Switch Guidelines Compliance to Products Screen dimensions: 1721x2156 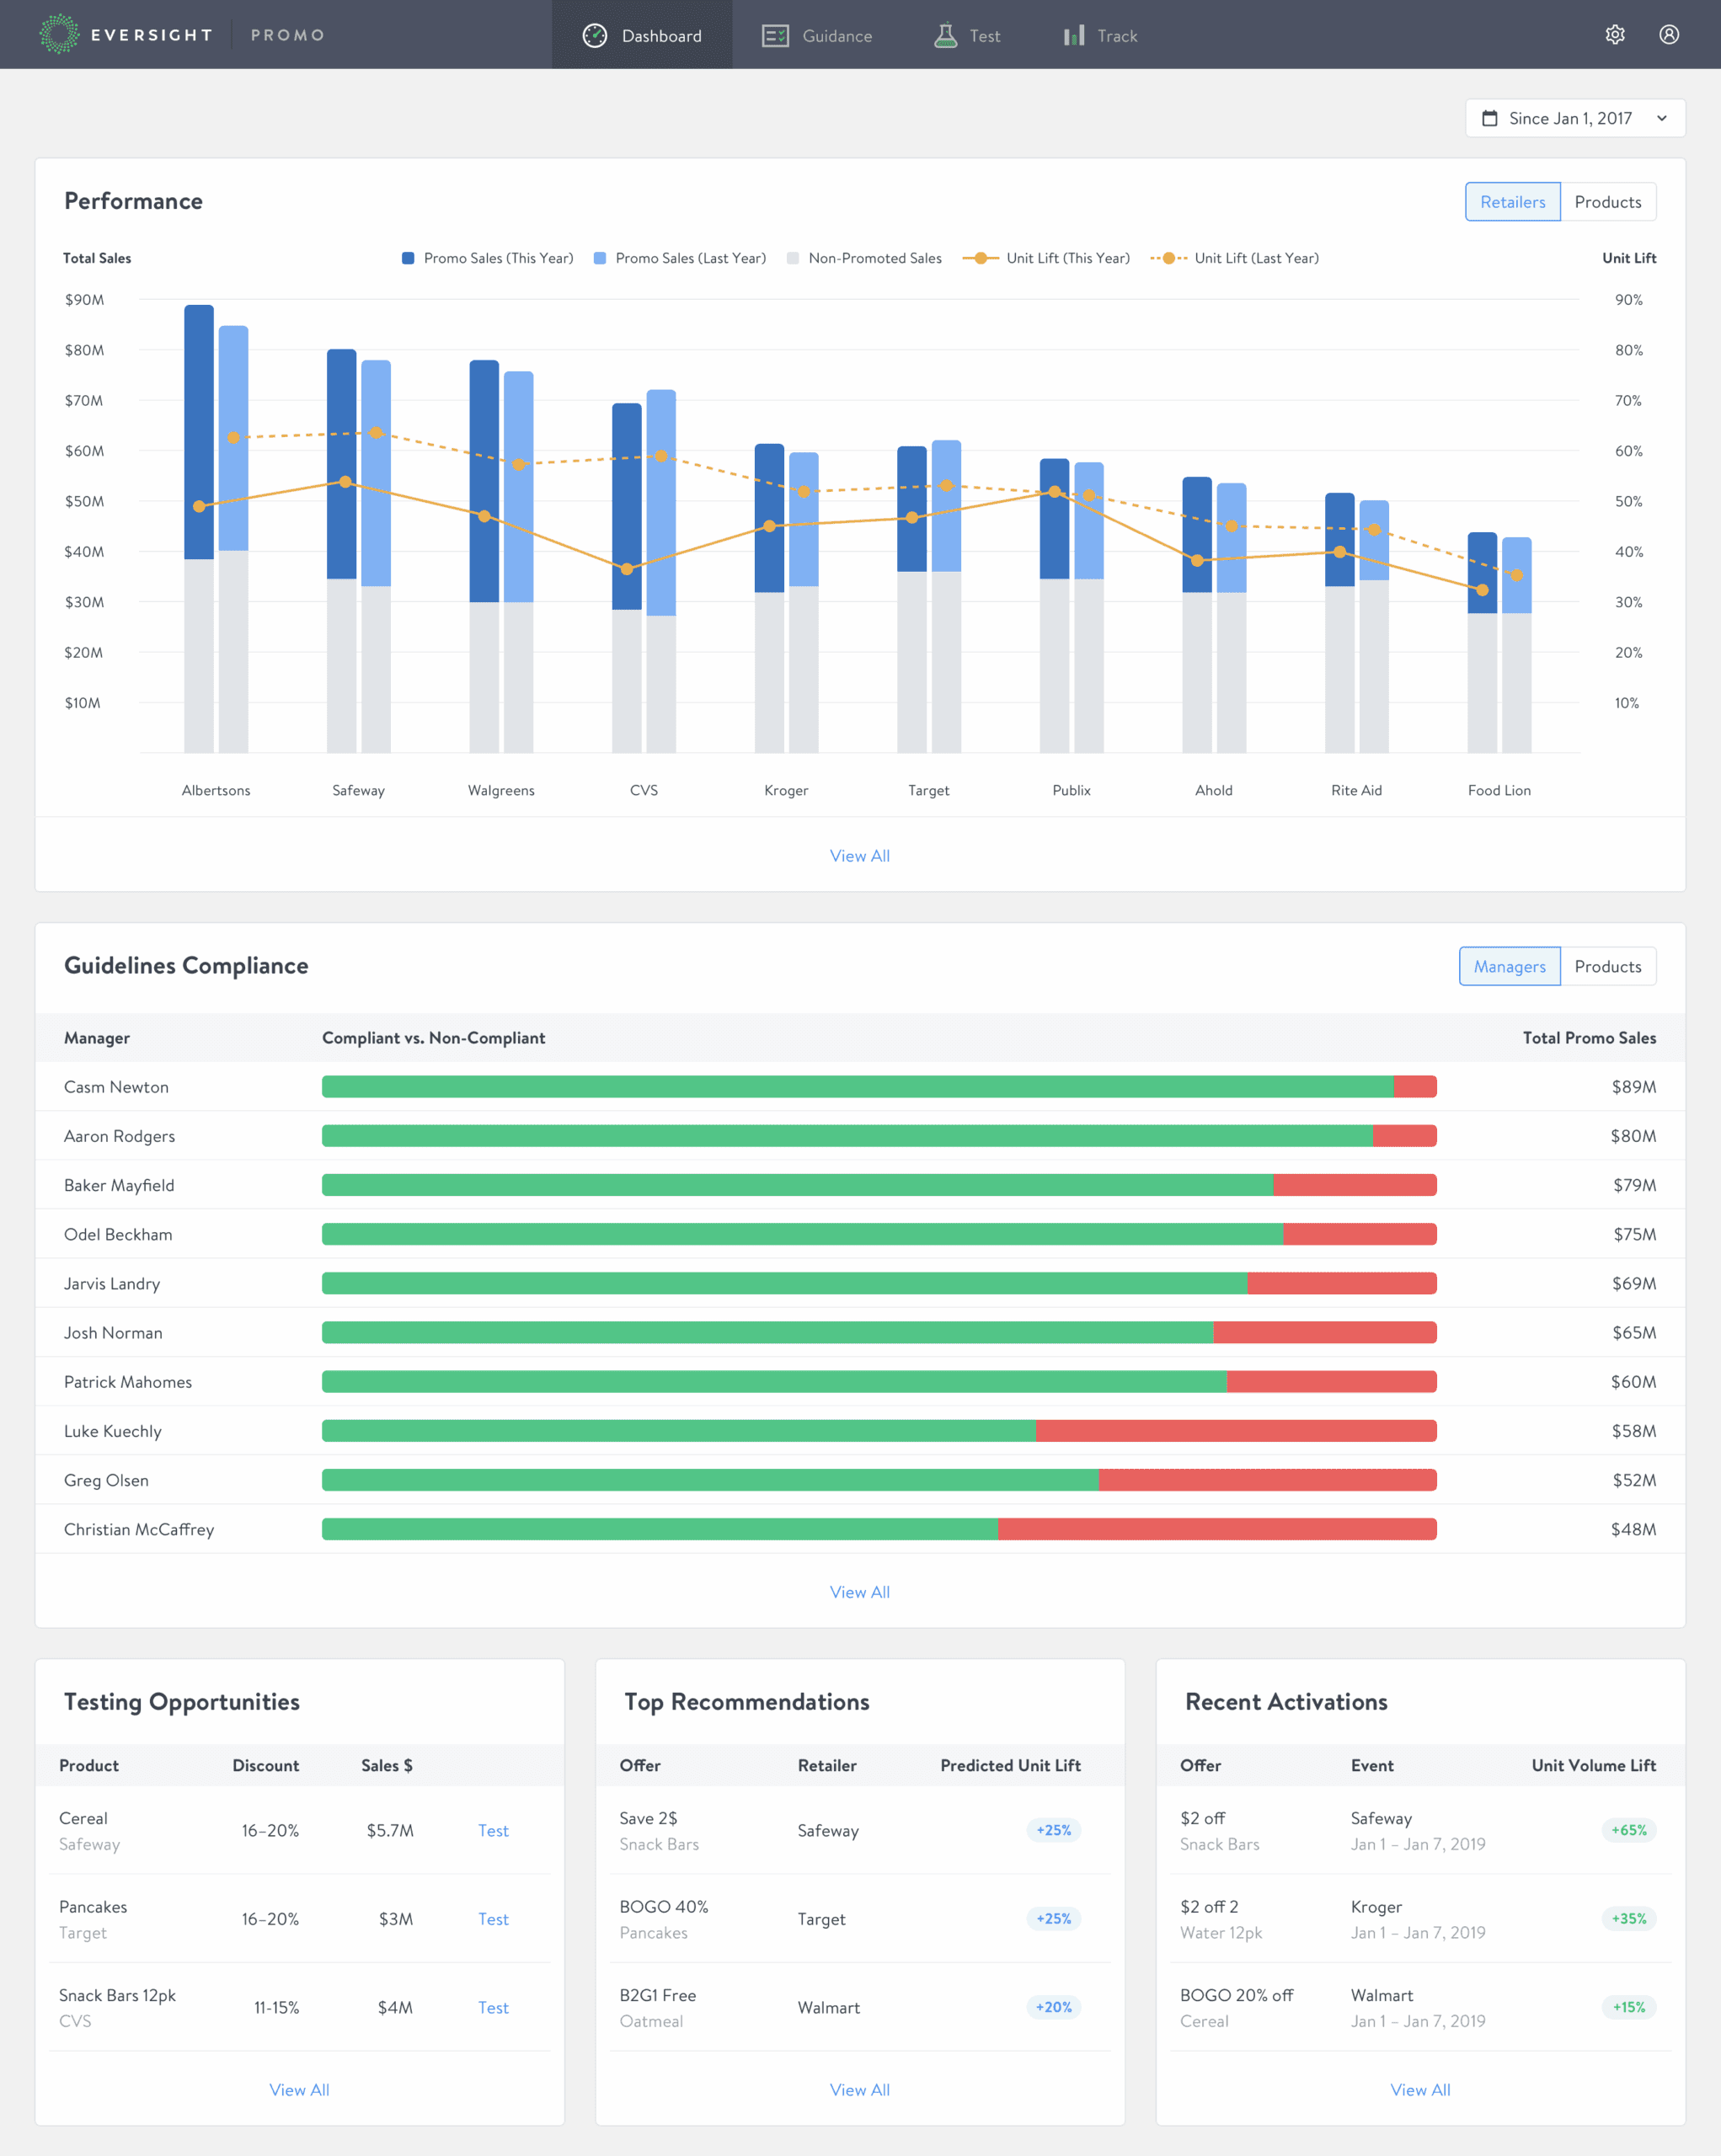click(1608, 966)
